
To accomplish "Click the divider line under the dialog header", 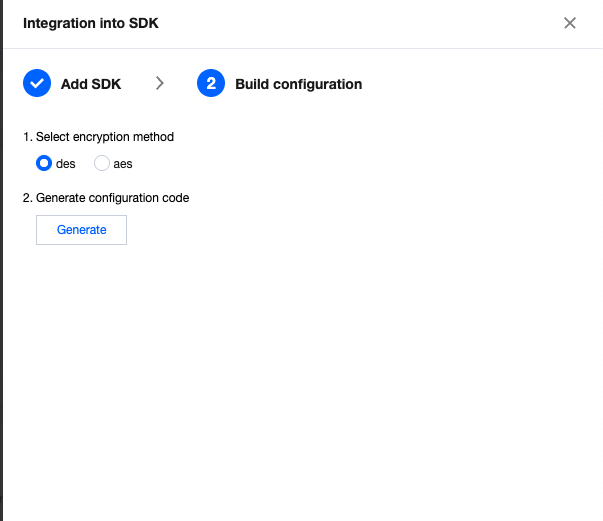I will tap(300, 48).
